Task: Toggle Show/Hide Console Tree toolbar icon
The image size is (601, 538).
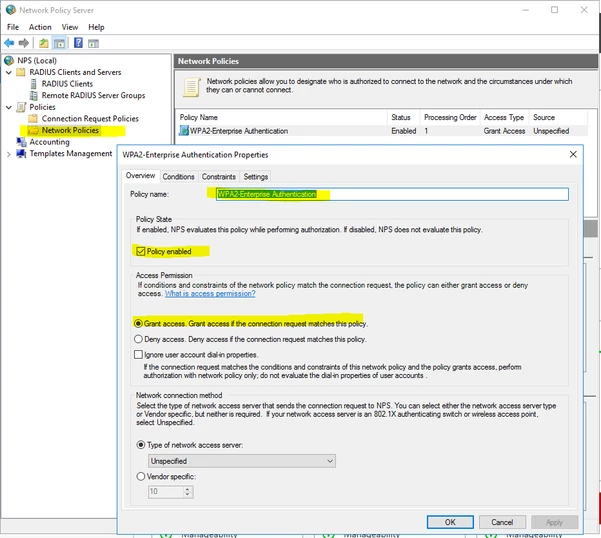Action: [x=59, y=43]
